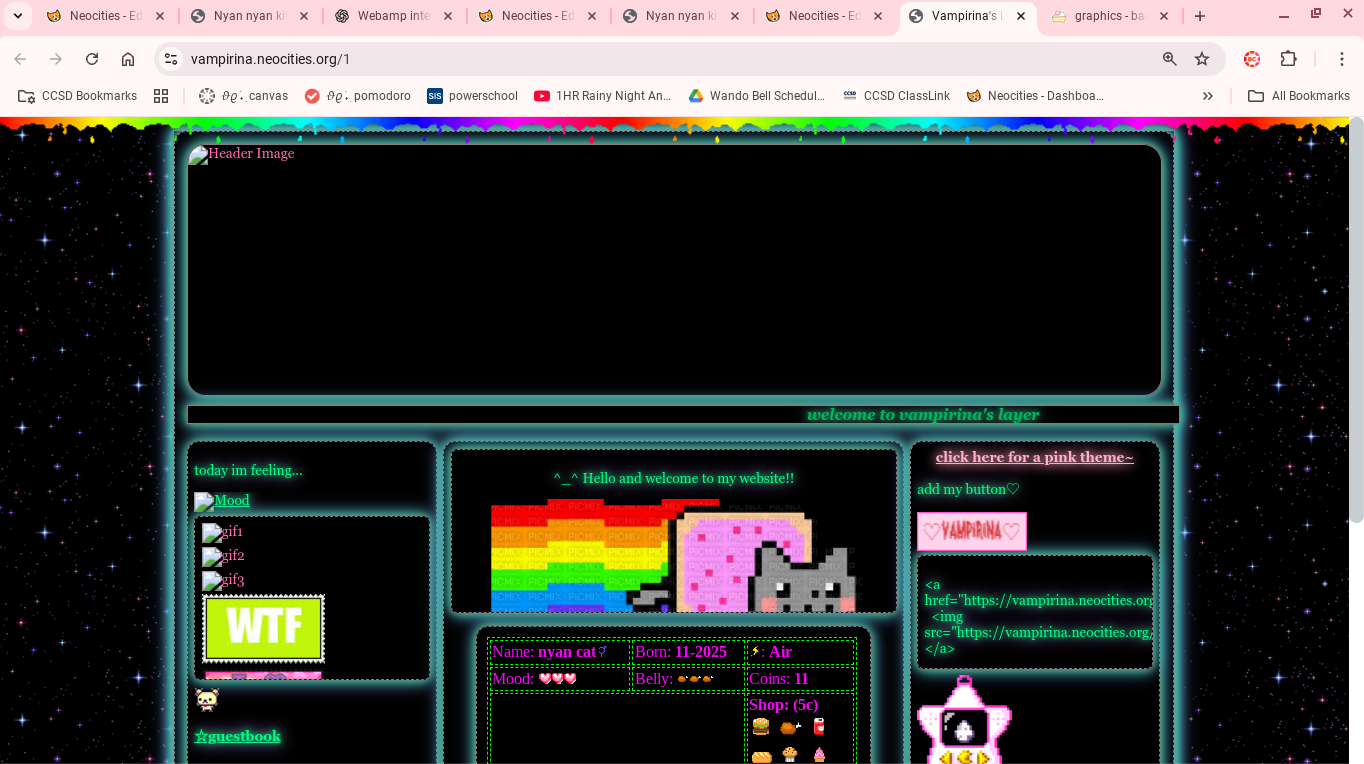Reload the page with refresh icon
1364x764 pixels.
point(92,59)
